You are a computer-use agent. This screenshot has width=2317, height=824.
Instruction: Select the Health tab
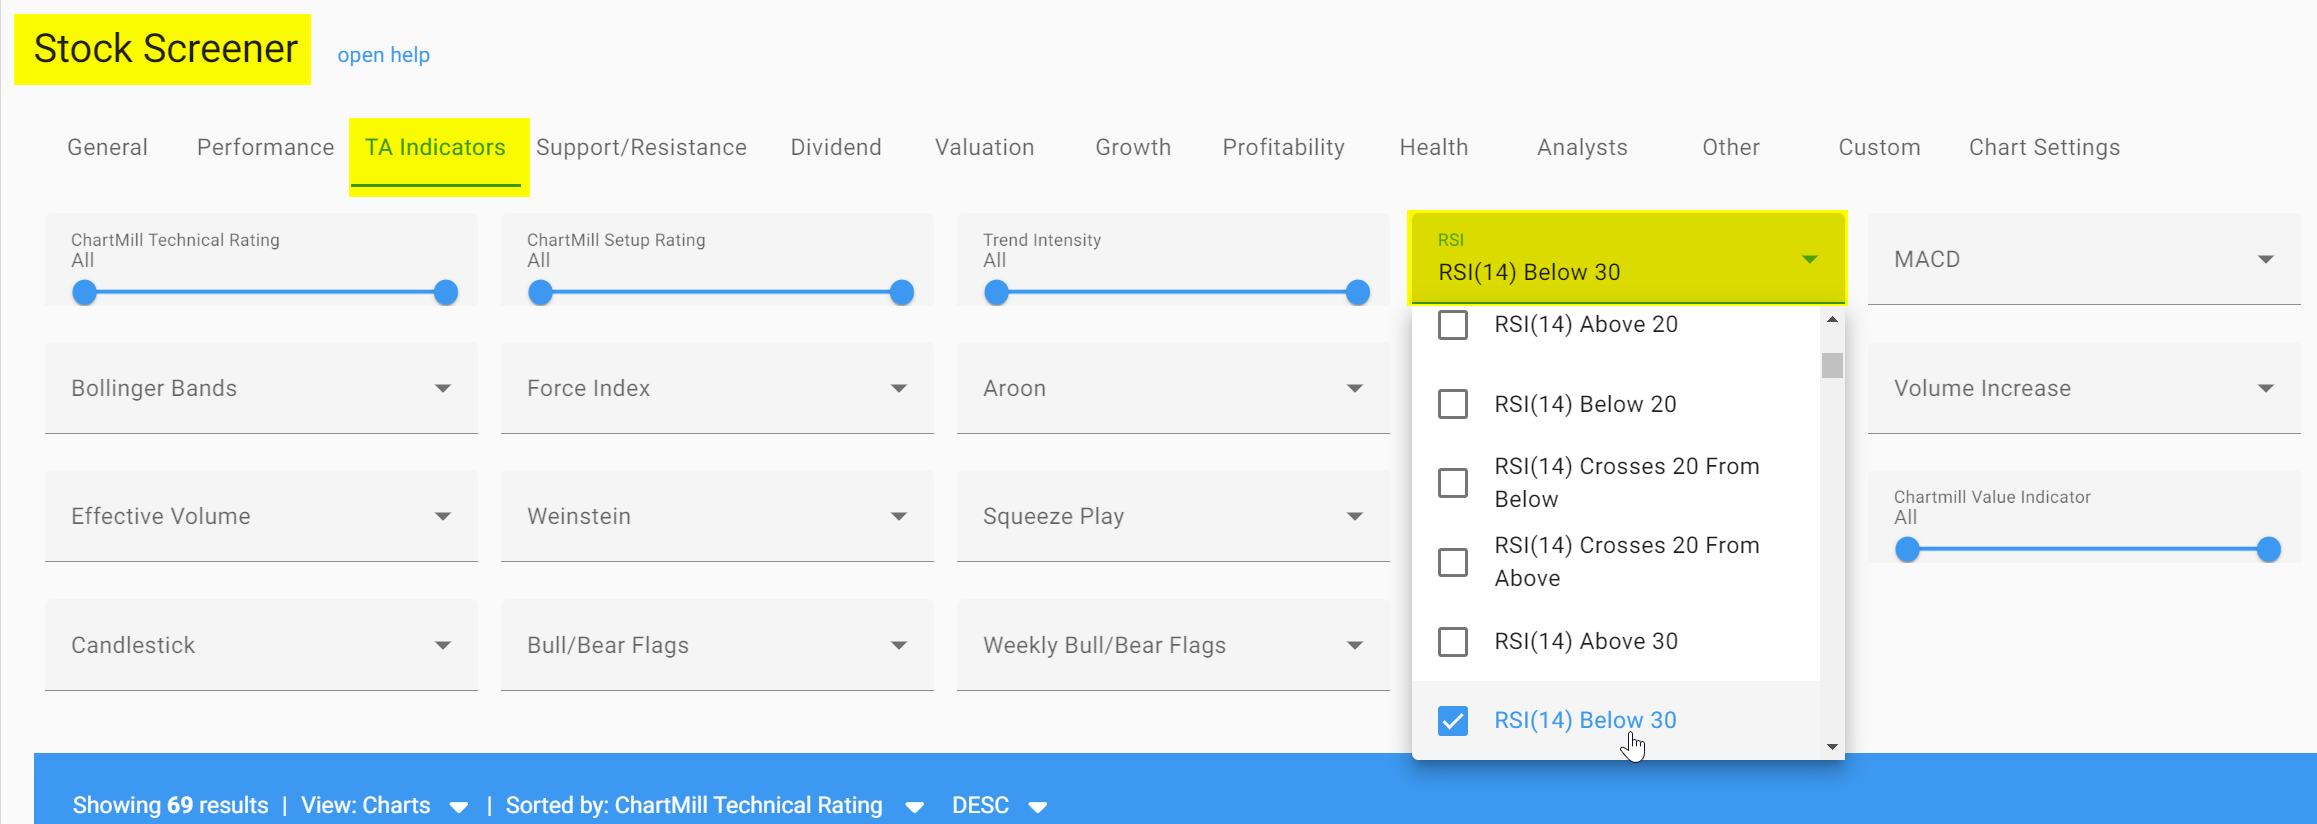point(1433,147)
